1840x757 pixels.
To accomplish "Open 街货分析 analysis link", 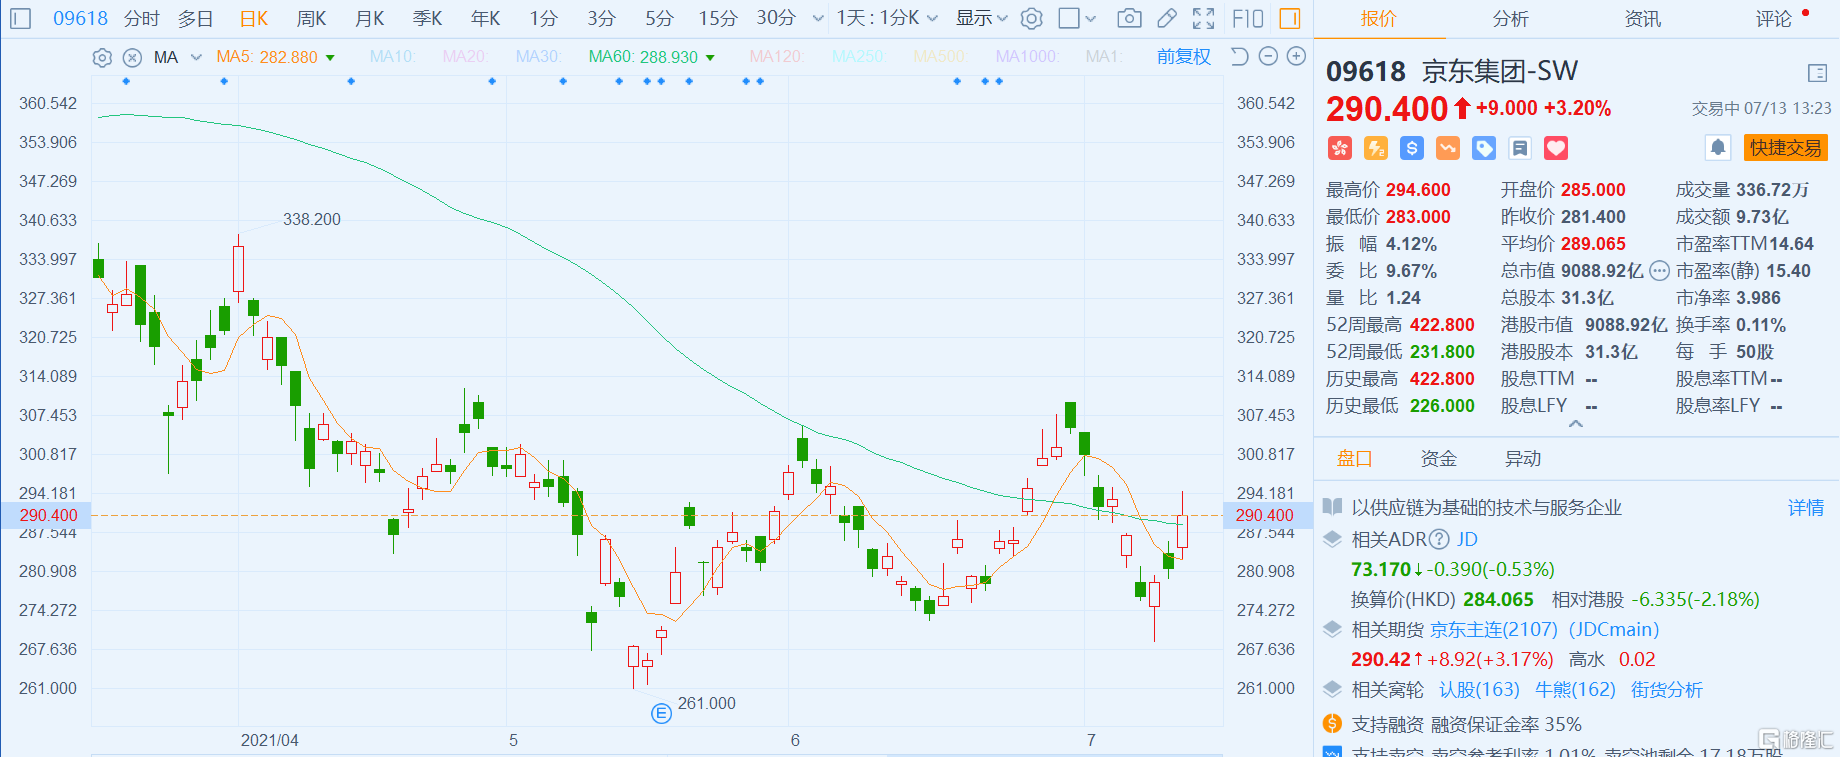I will [1666, 690].
